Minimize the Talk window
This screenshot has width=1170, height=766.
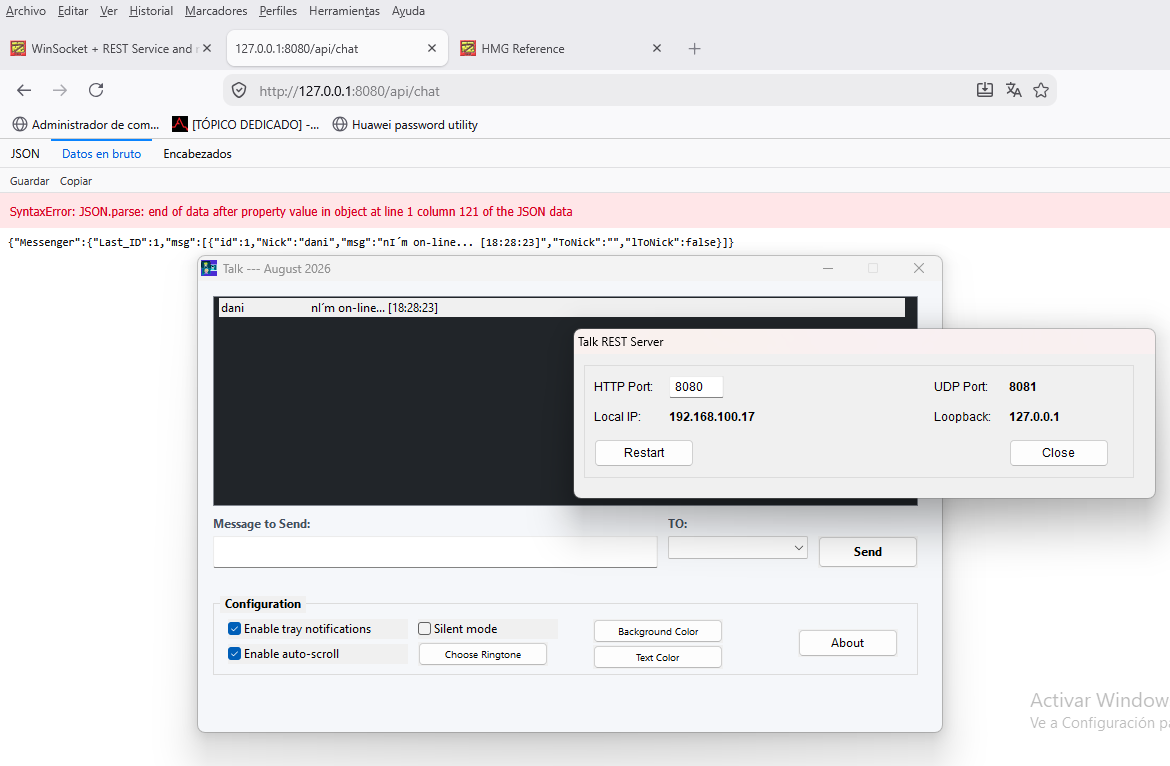[x=828, y=269]
